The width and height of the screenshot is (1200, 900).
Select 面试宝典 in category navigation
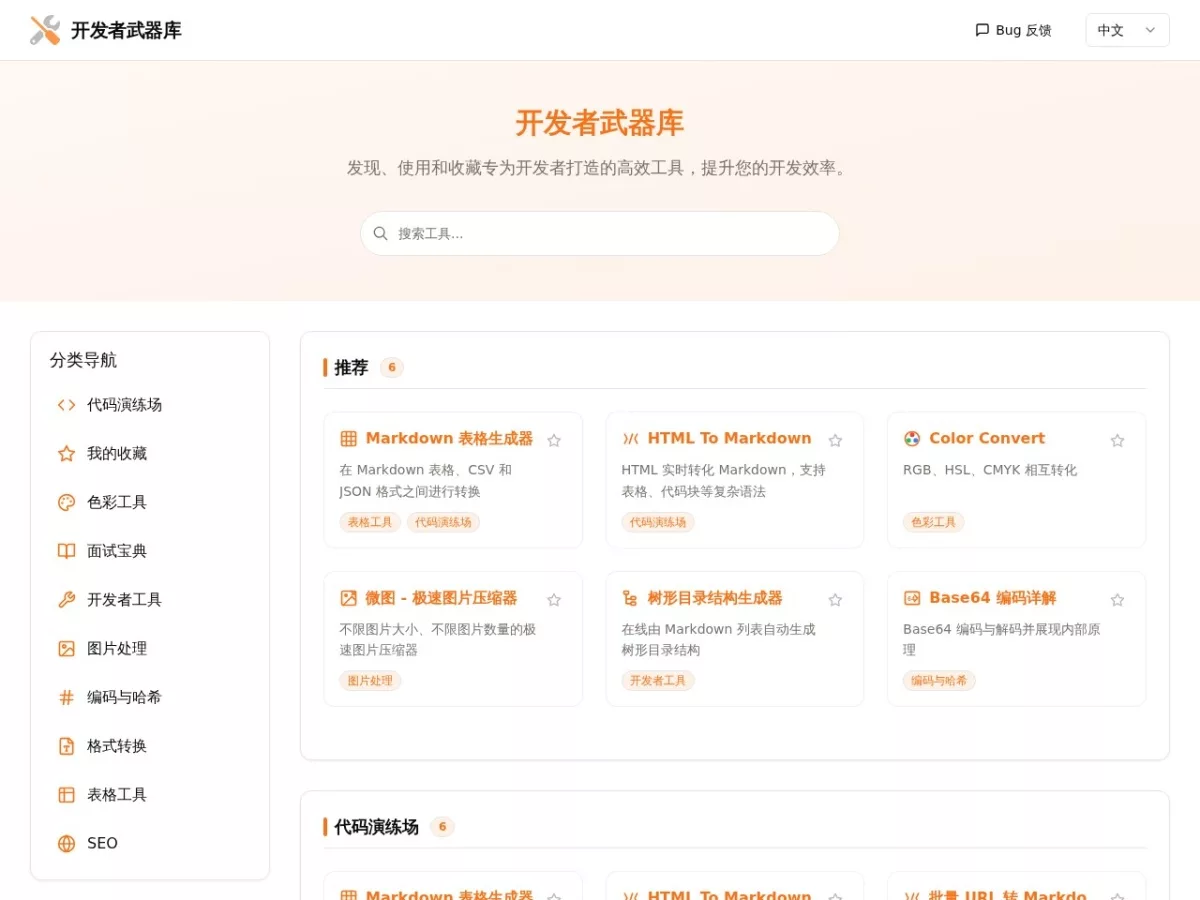pyautogui.click(x=150, y=551)
